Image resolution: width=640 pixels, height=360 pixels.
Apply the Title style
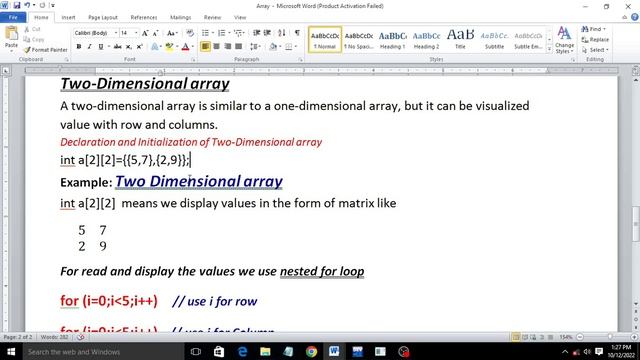(x=460, y=40)
